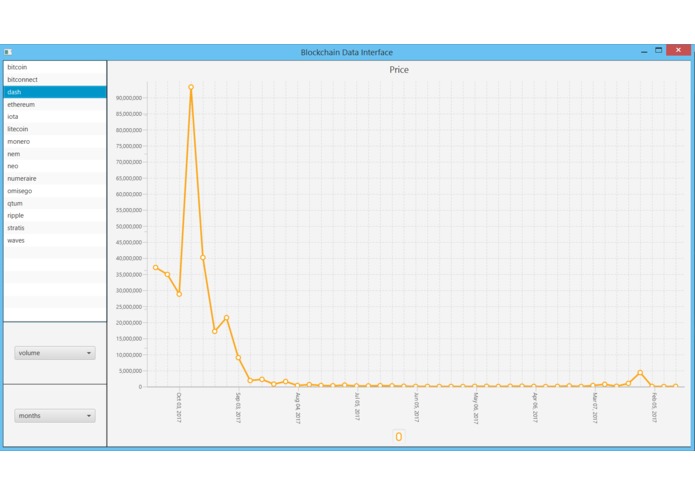
Task: Select bitconnect in the currency list
Action: [x=55, y=79]
